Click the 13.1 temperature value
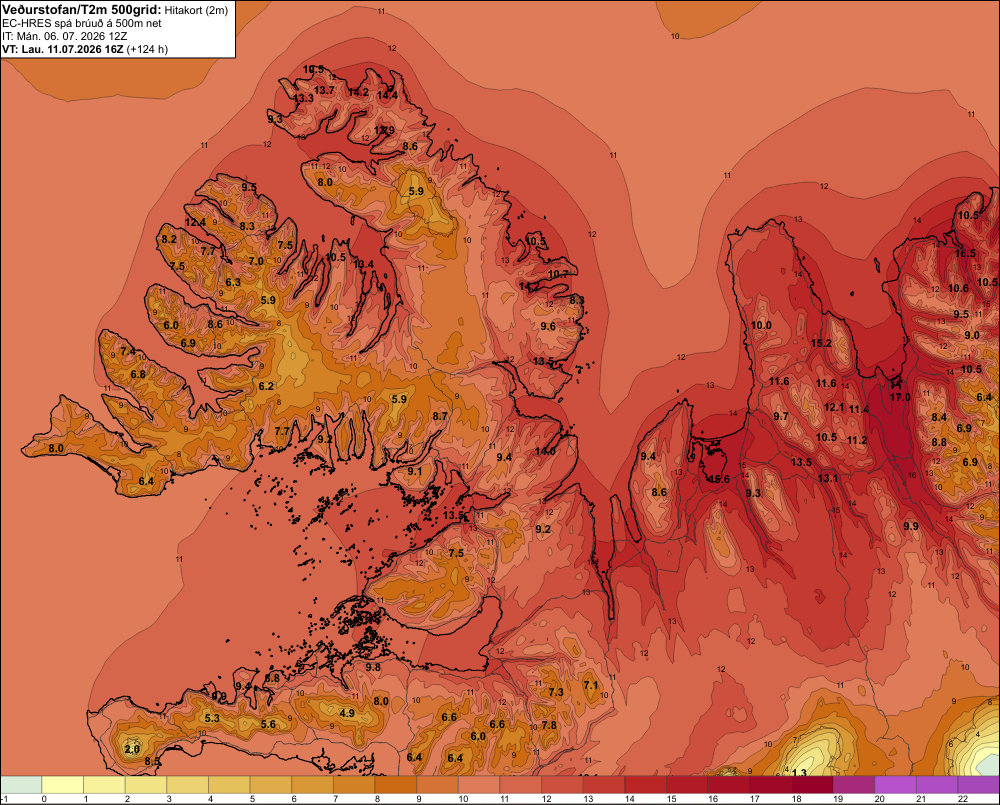The width and height of the screenshot is (1000, 805). point(828,478)
